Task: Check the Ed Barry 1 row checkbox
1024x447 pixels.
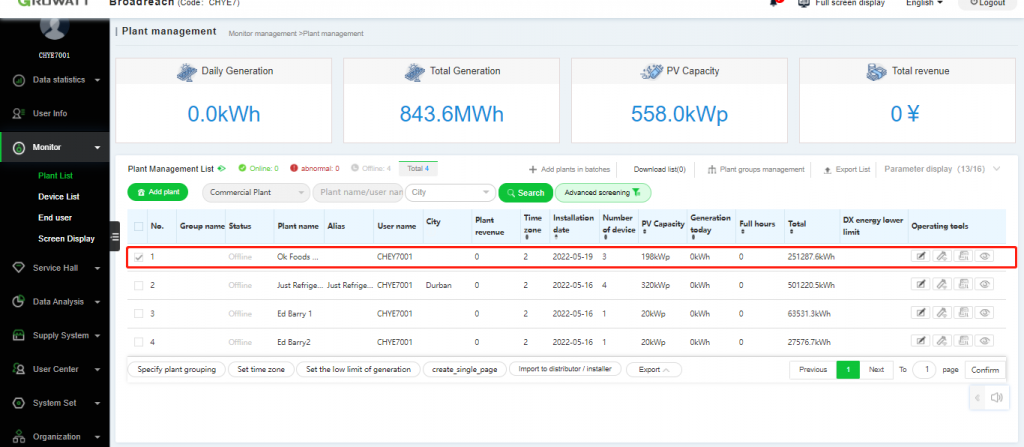Action: coord(138,314)
